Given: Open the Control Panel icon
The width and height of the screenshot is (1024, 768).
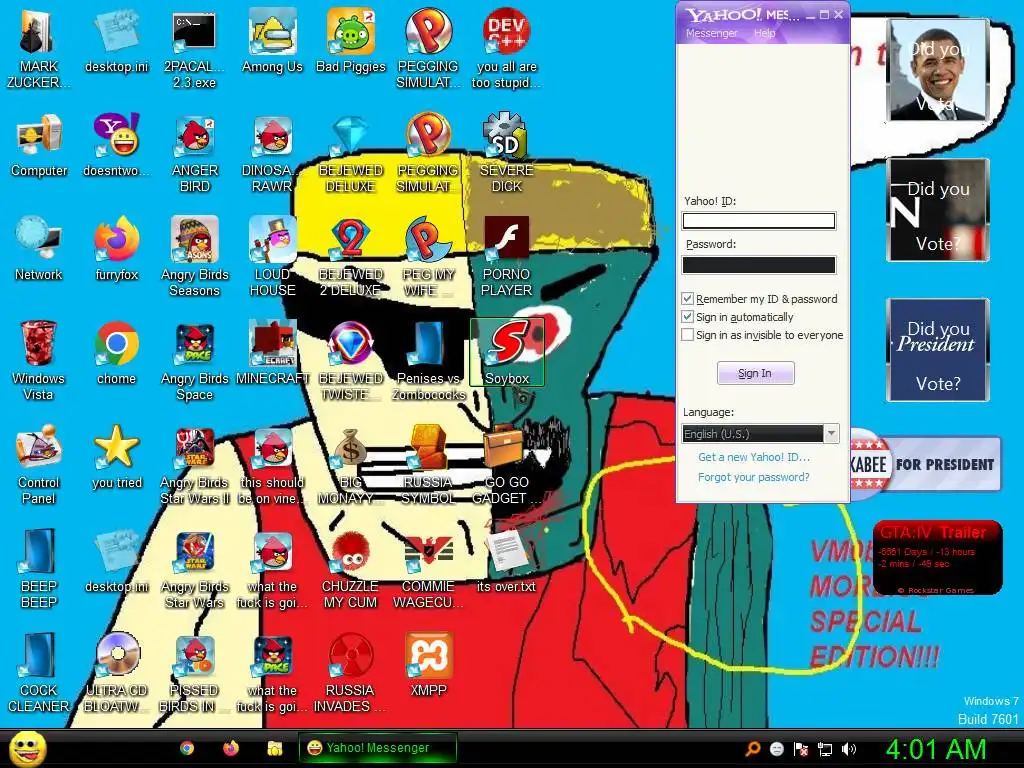Looking at the screenshot, I should click(x=38, y=465).
